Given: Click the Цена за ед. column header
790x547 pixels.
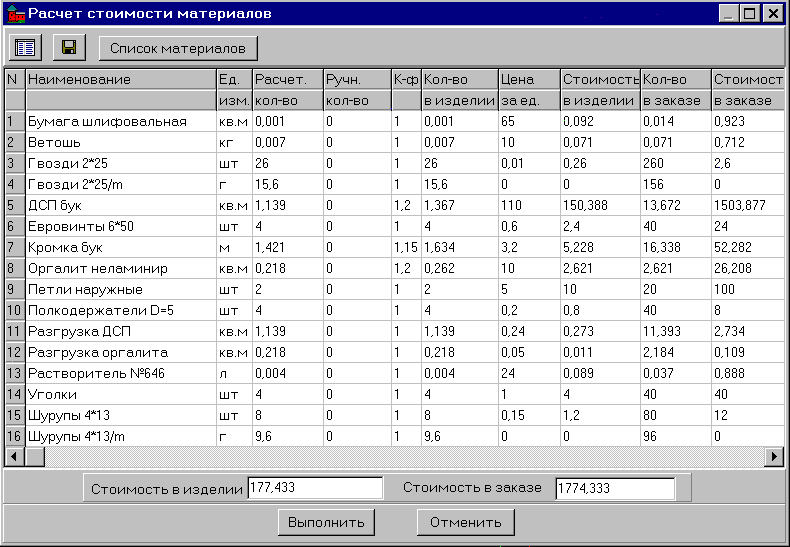Looking at the screenshot, I should (529, 90).
